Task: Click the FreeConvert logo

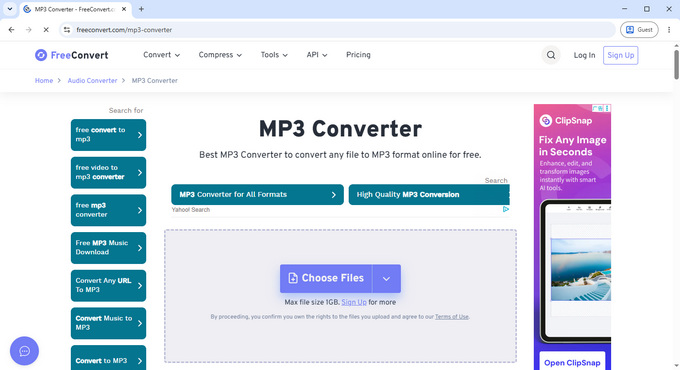Action: 72,55
